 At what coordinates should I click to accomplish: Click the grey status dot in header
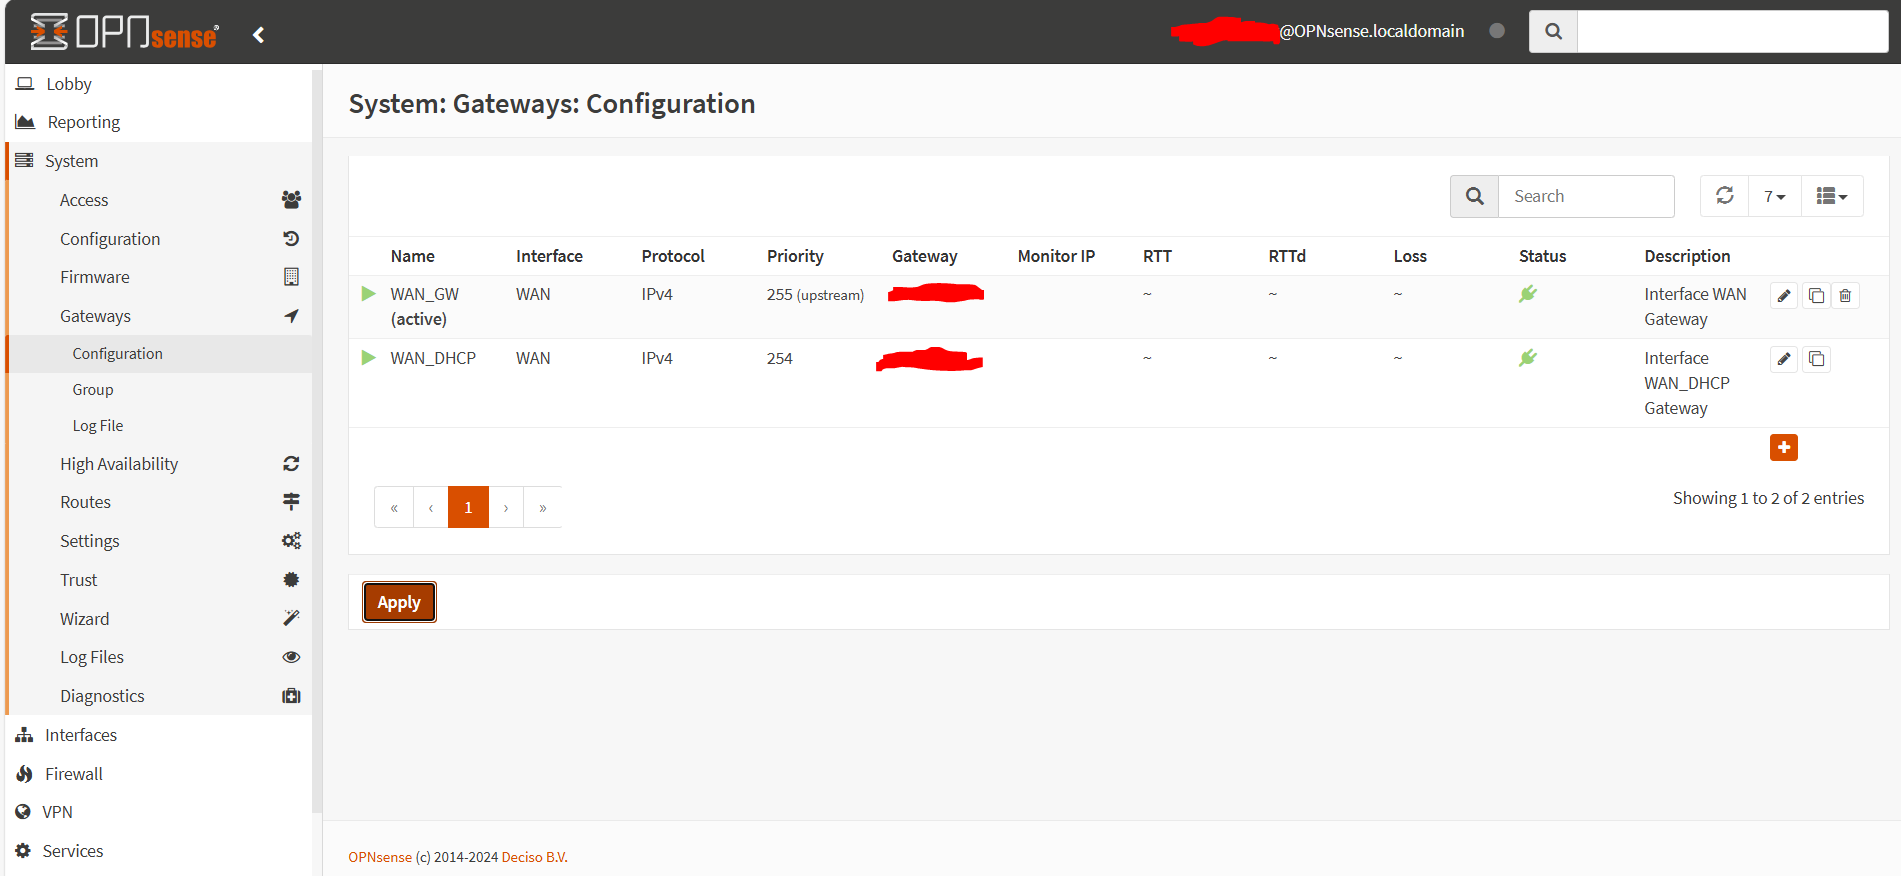pos(1497,31)
